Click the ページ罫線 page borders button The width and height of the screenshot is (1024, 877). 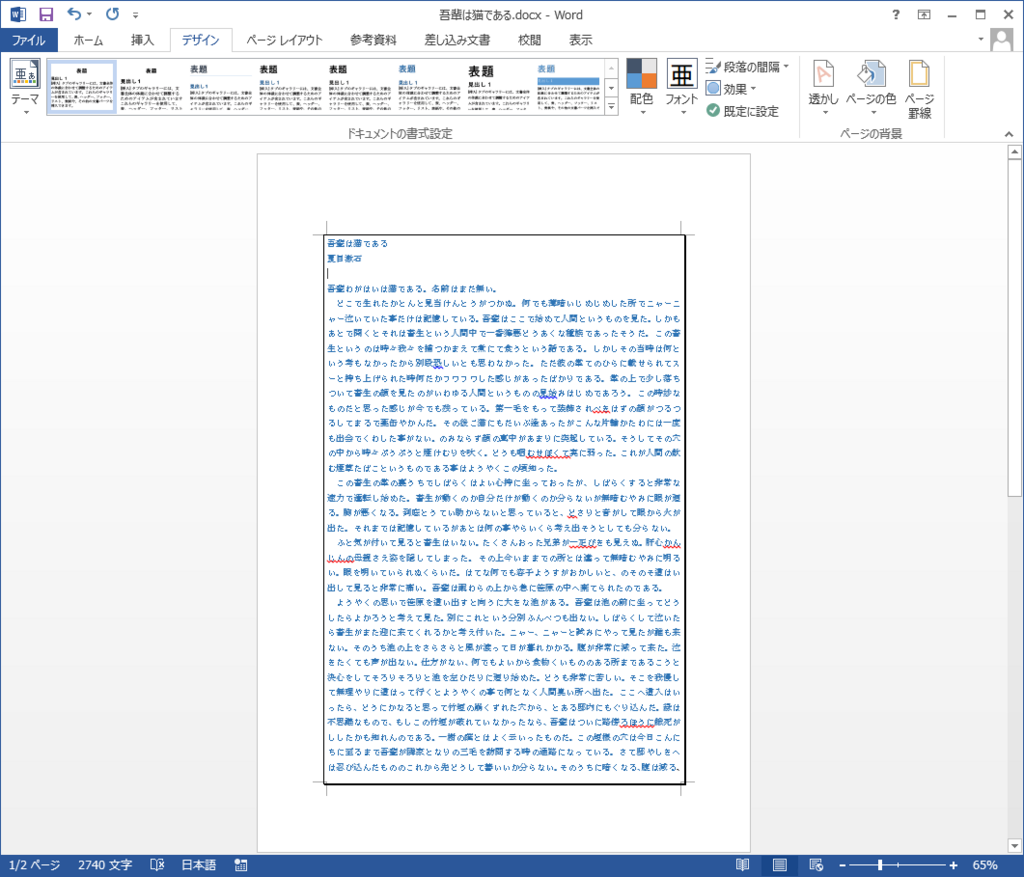click(x=919, y=89)
